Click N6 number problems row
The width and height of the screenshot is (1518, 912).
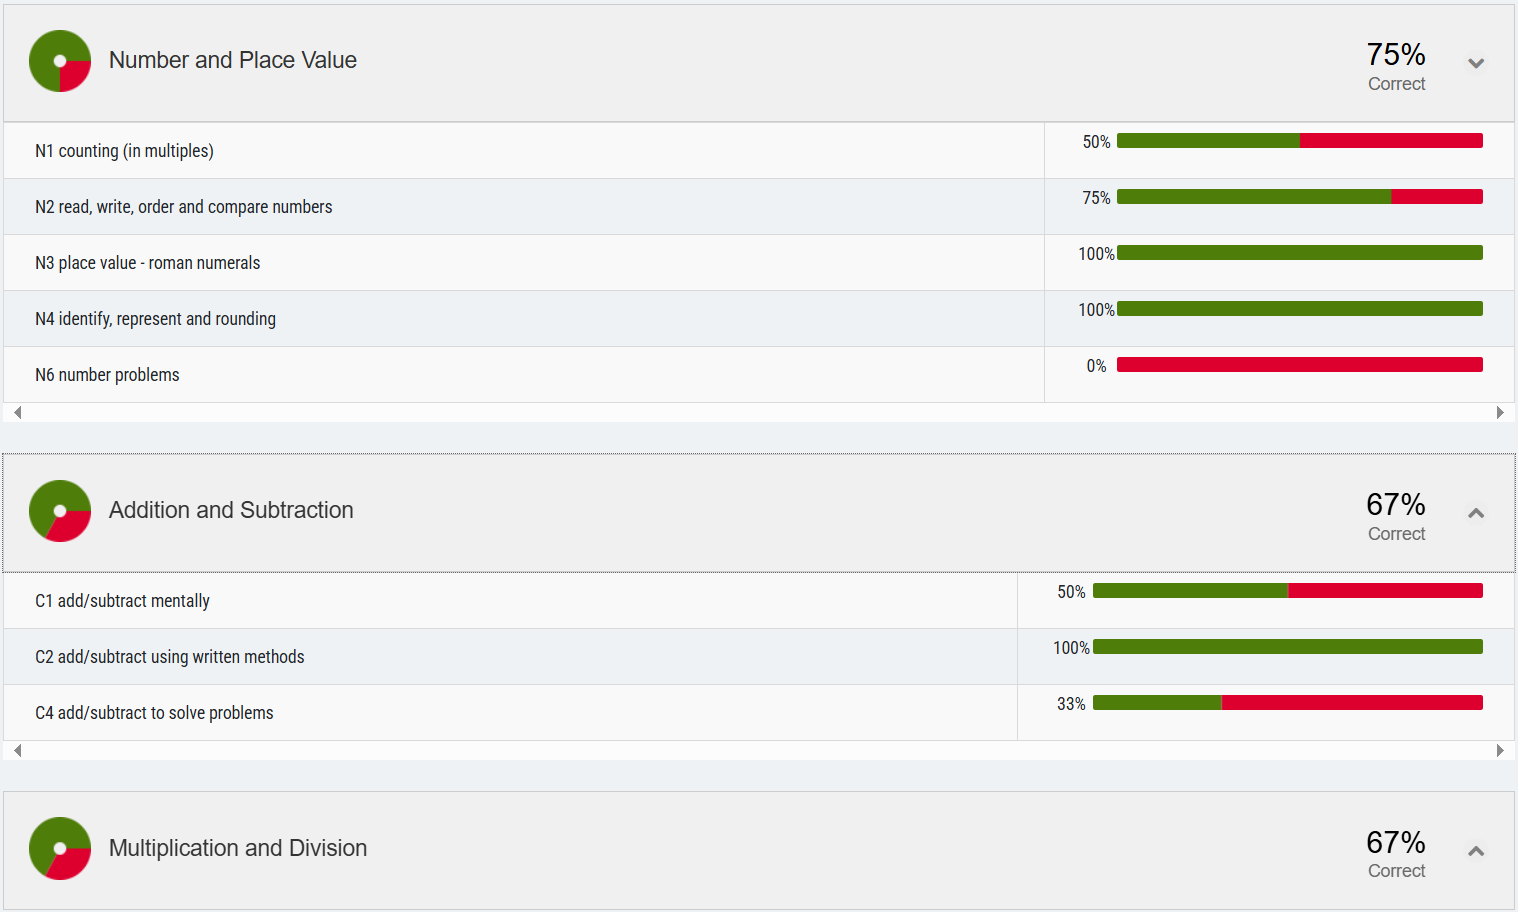pyautogui.click(x=107, y=375)
